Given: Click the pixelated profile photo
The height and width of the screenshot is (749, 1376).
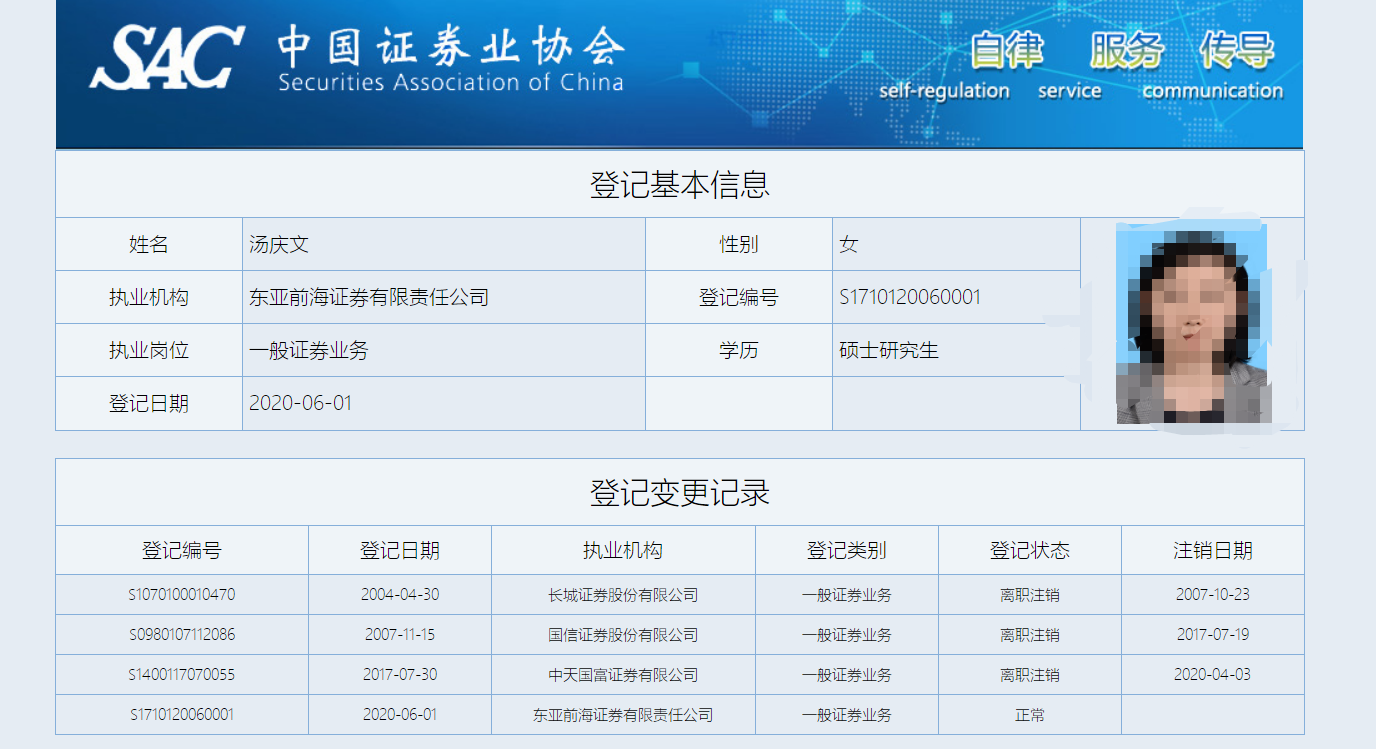Looking at the screenshot, I should 1192,324.
